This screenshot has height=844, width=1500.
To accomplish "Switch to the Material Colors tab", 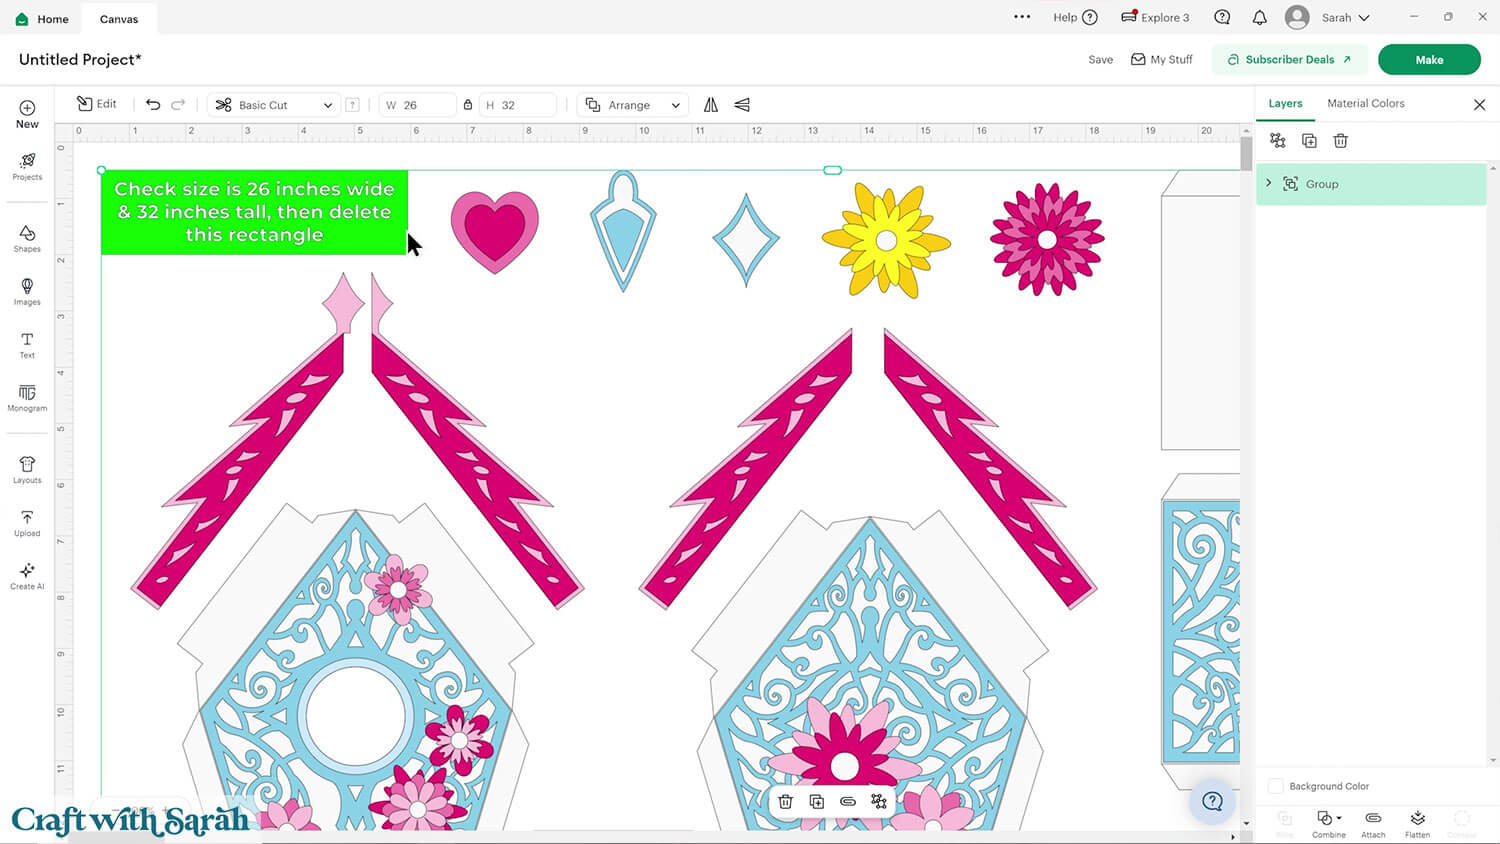I will pos(1365,103).
